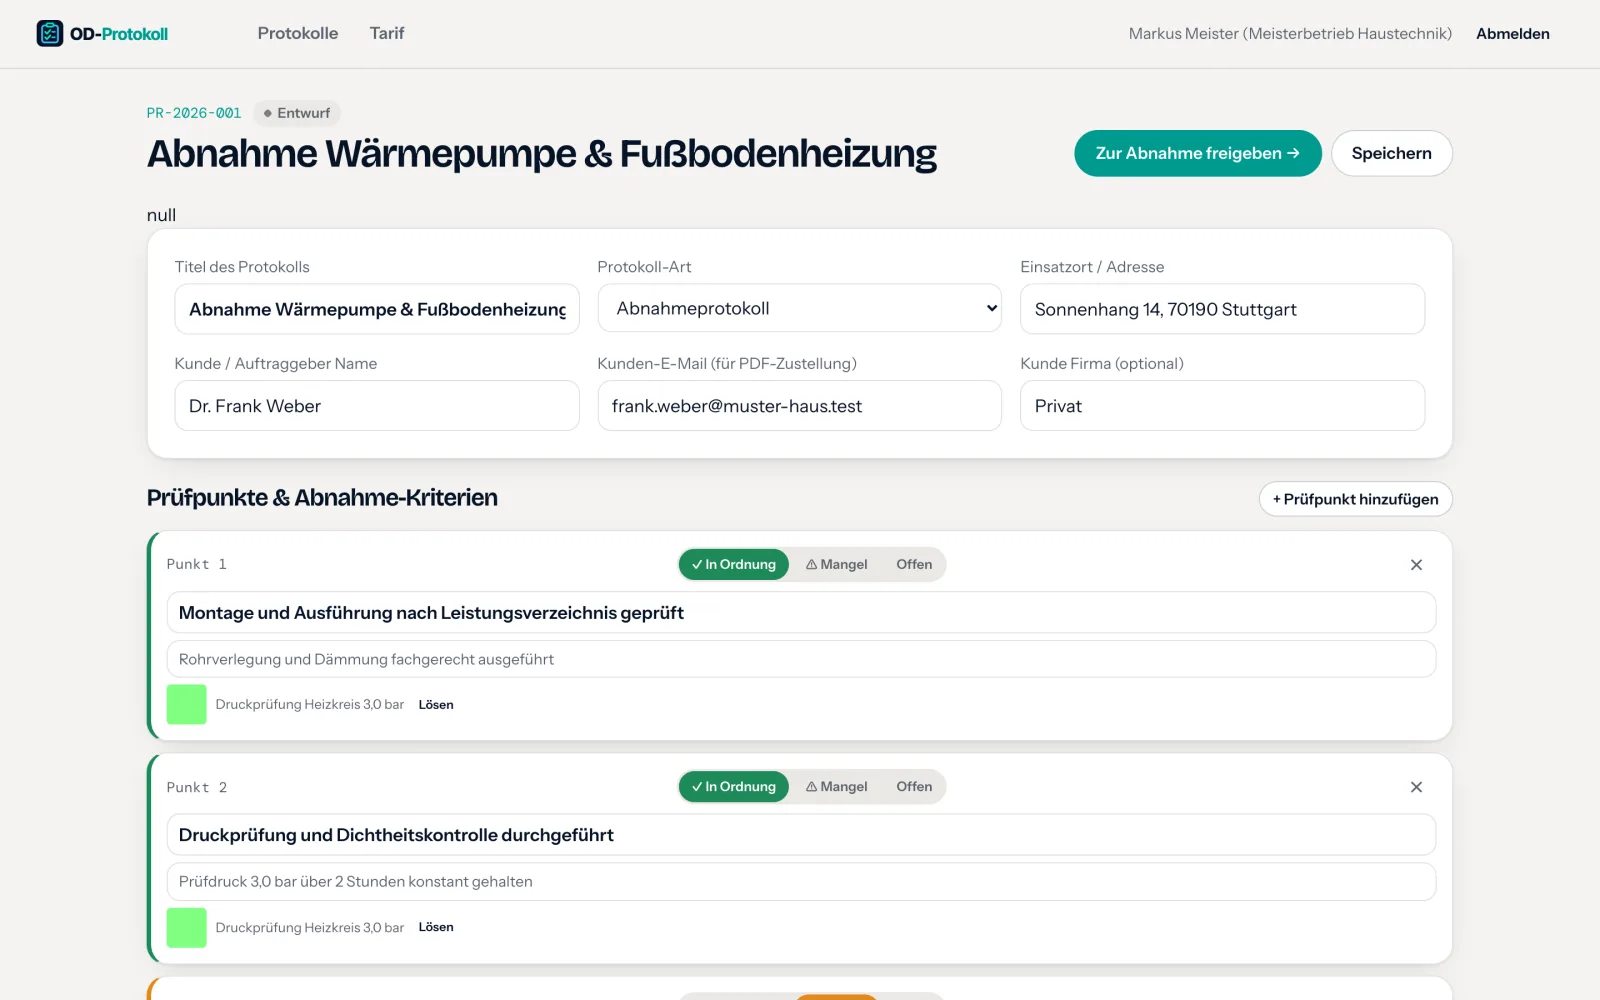
Task: Remove Punkt 2 with its X icon
Action: (x=1416, y=787)
